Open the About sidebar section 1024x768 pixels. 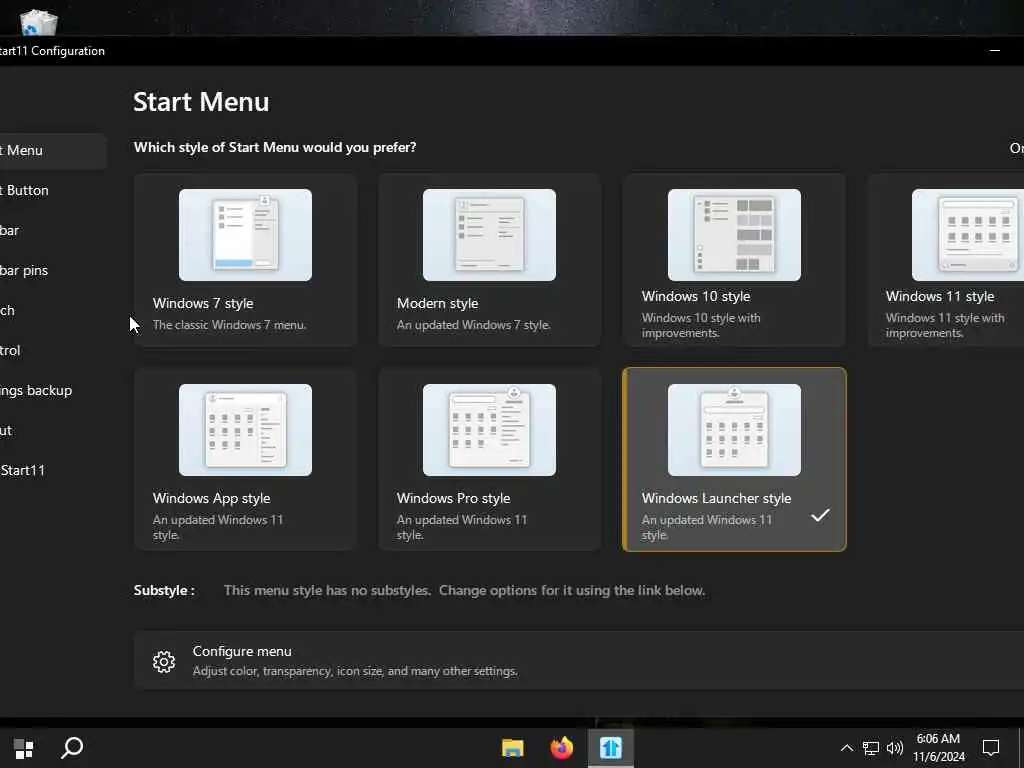(x=52, y=430)
